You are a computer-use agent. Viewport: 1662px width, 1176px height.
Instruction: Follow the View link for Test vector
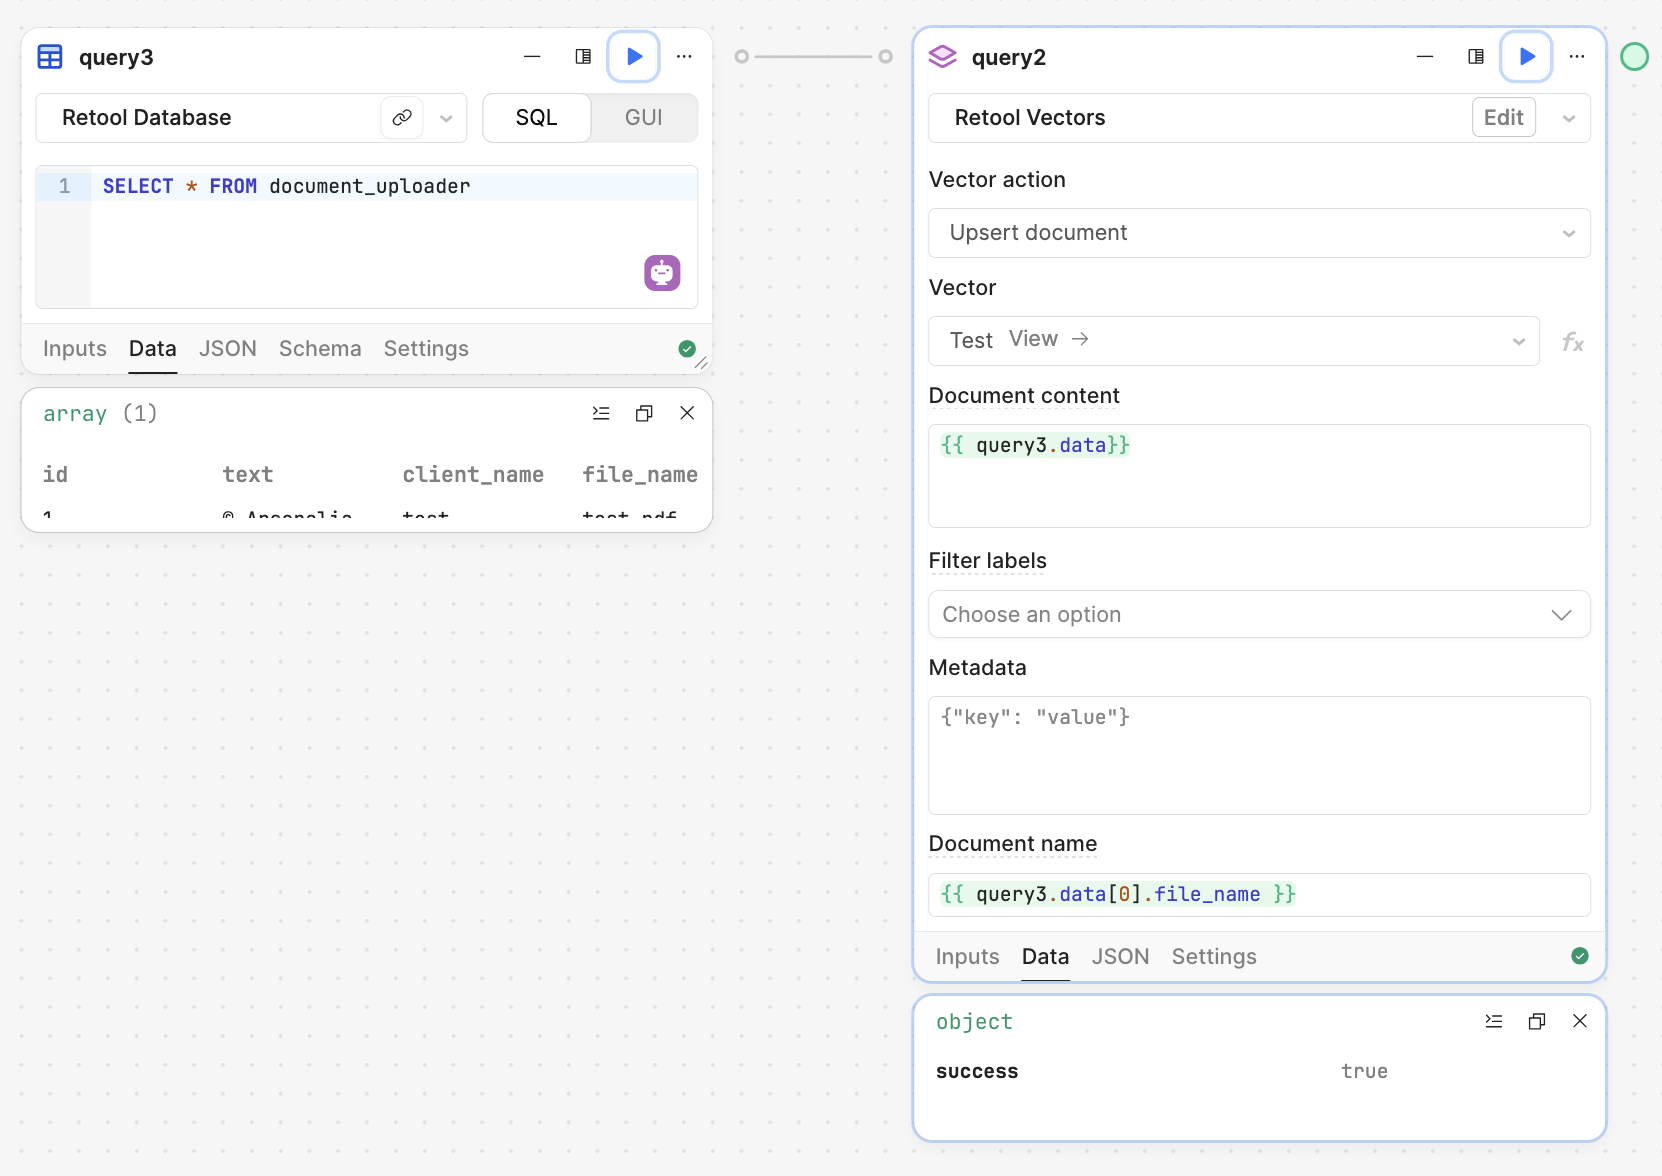click(1048, 339)
